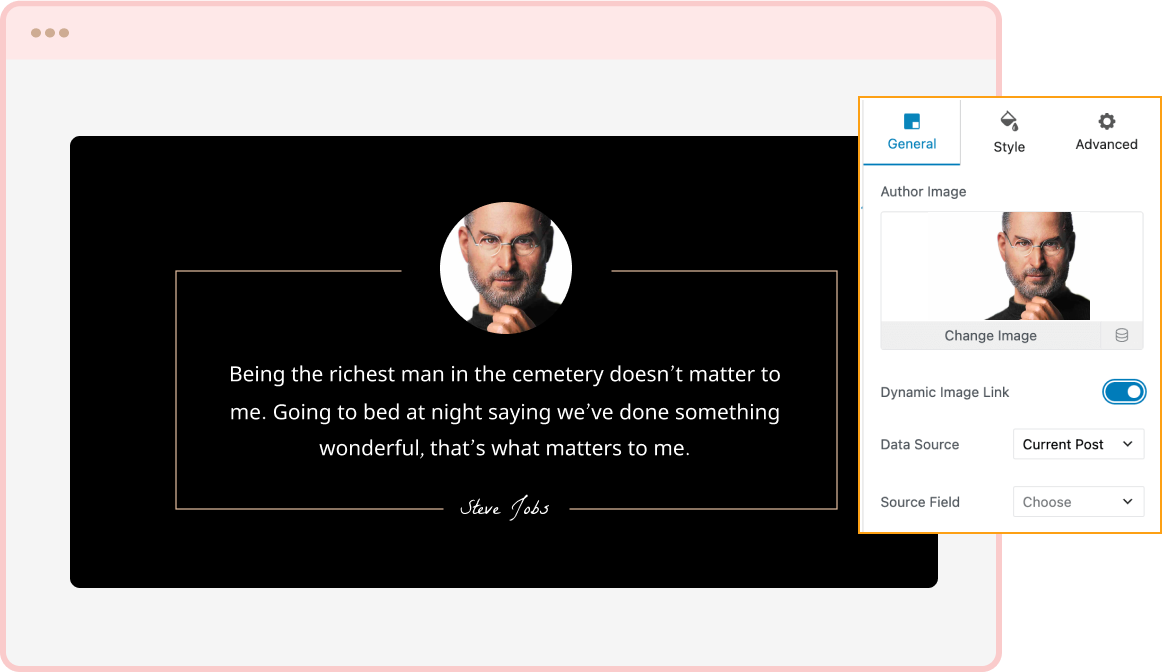
Task: Expand the Source Field Choose dropdown
Action: [1077, 502]
